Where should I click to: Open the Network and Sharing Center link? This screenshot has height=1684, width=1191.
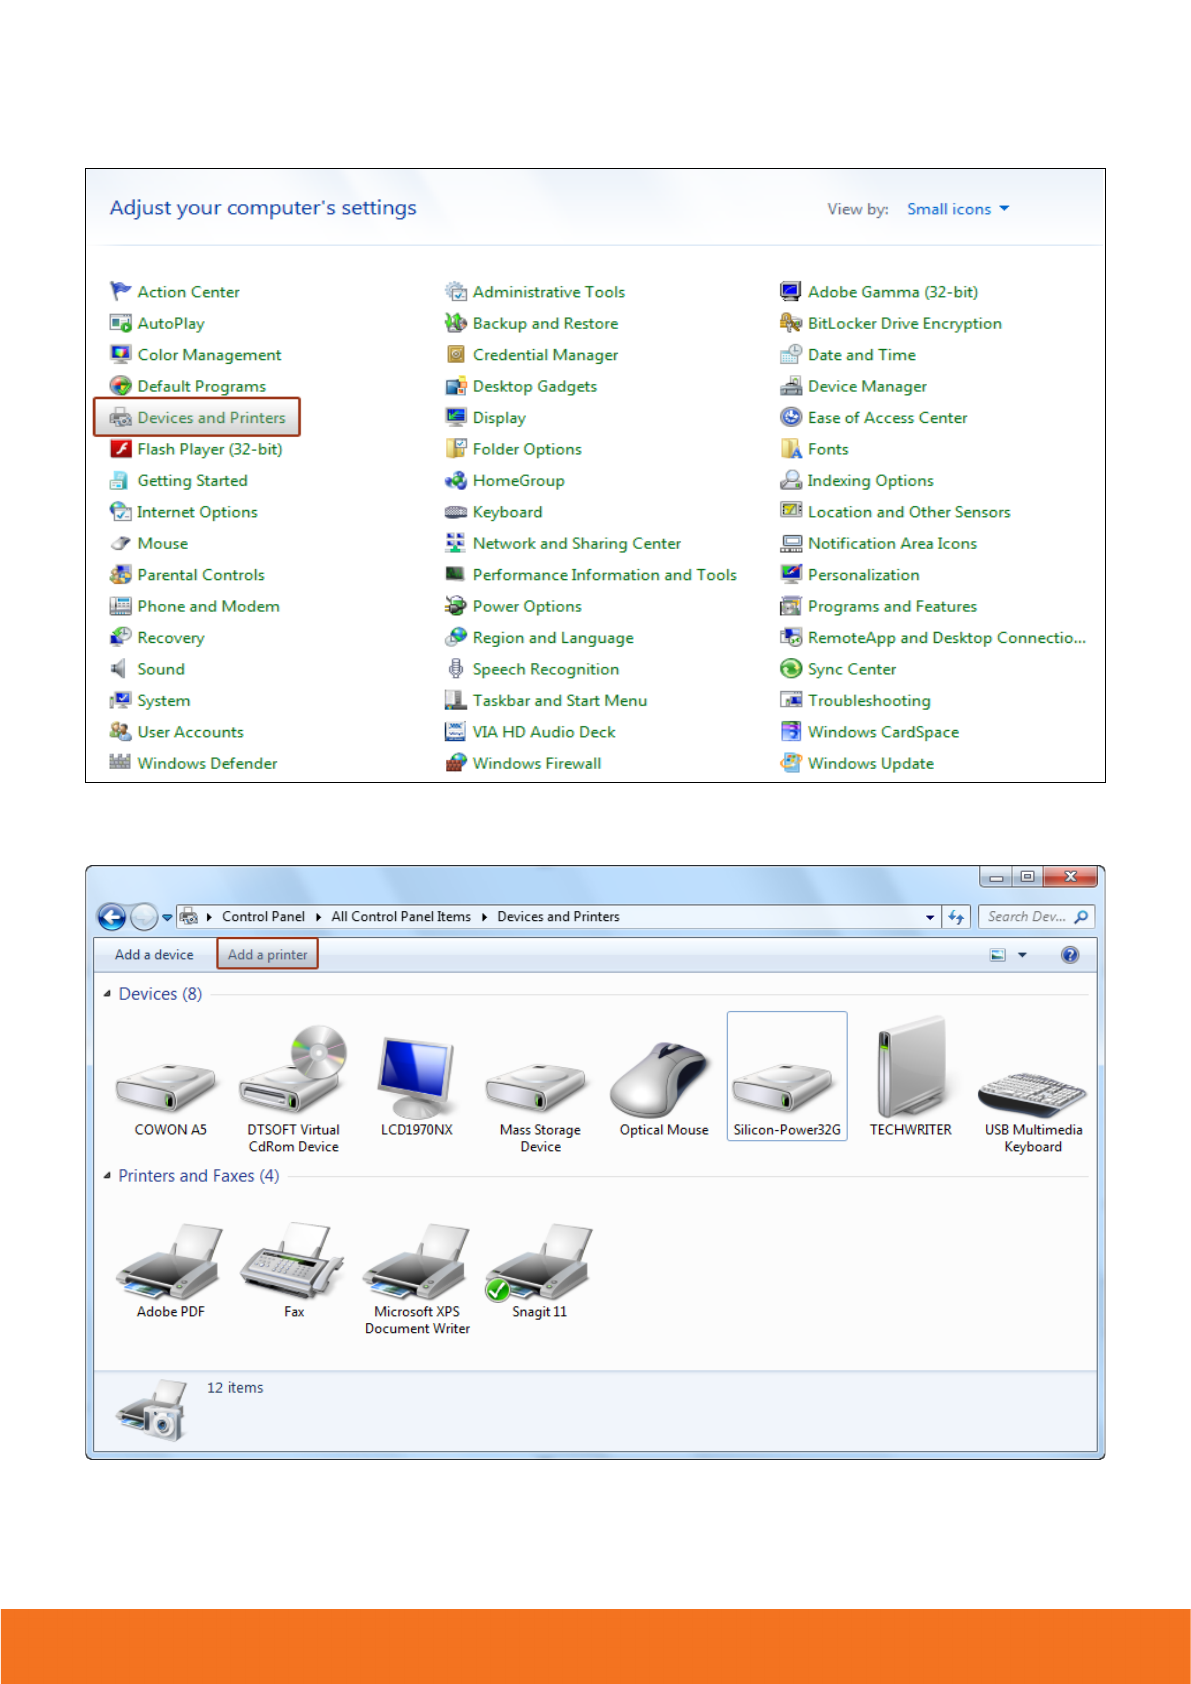pyautogui.click(x=576, y=544)
